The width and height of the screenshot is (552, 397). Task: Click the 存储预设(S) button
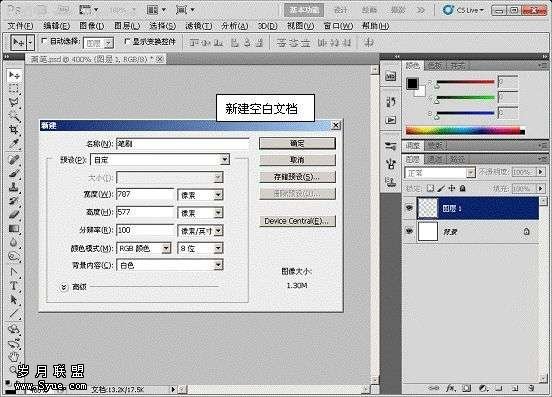[x=297, y=176]
